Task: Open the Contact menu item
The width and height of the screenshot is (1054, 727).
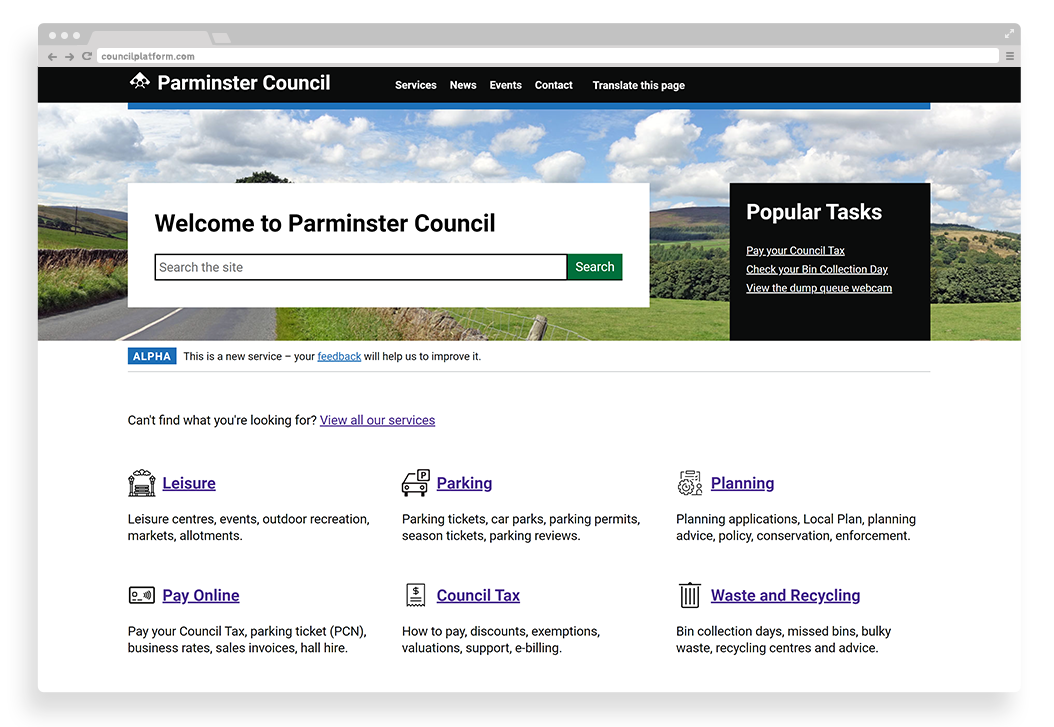Action: pos(553,85)
